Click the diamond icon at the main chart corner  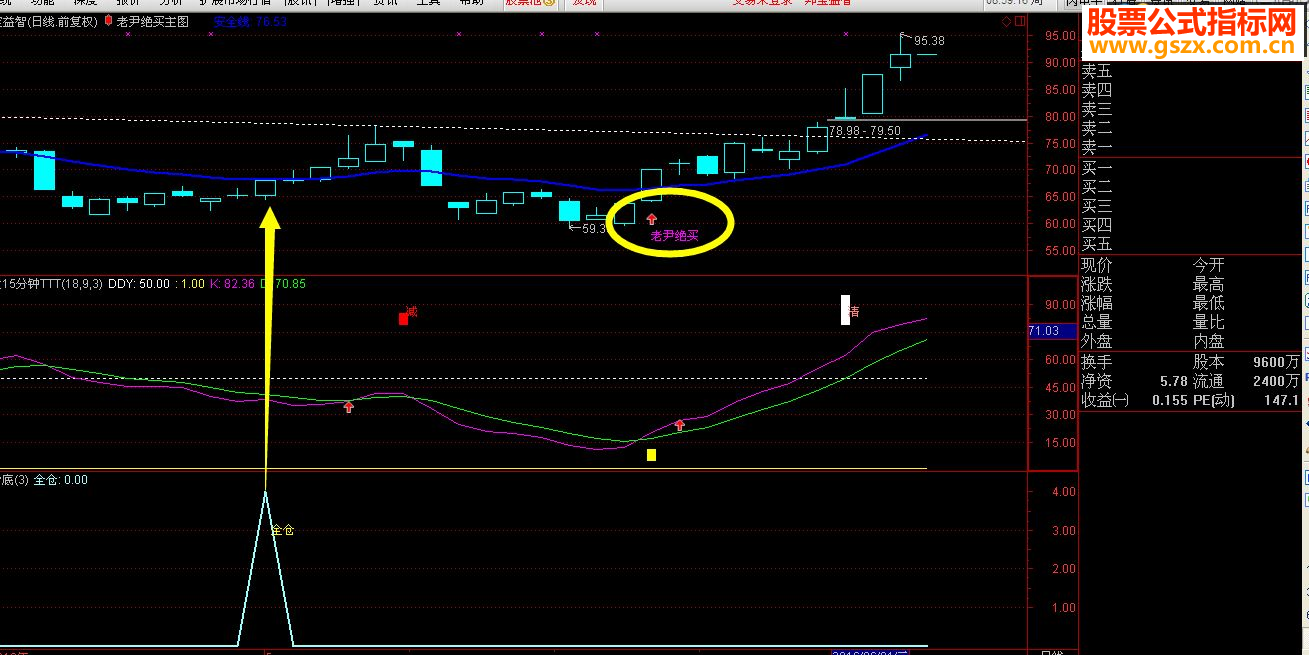[1005, 21]
